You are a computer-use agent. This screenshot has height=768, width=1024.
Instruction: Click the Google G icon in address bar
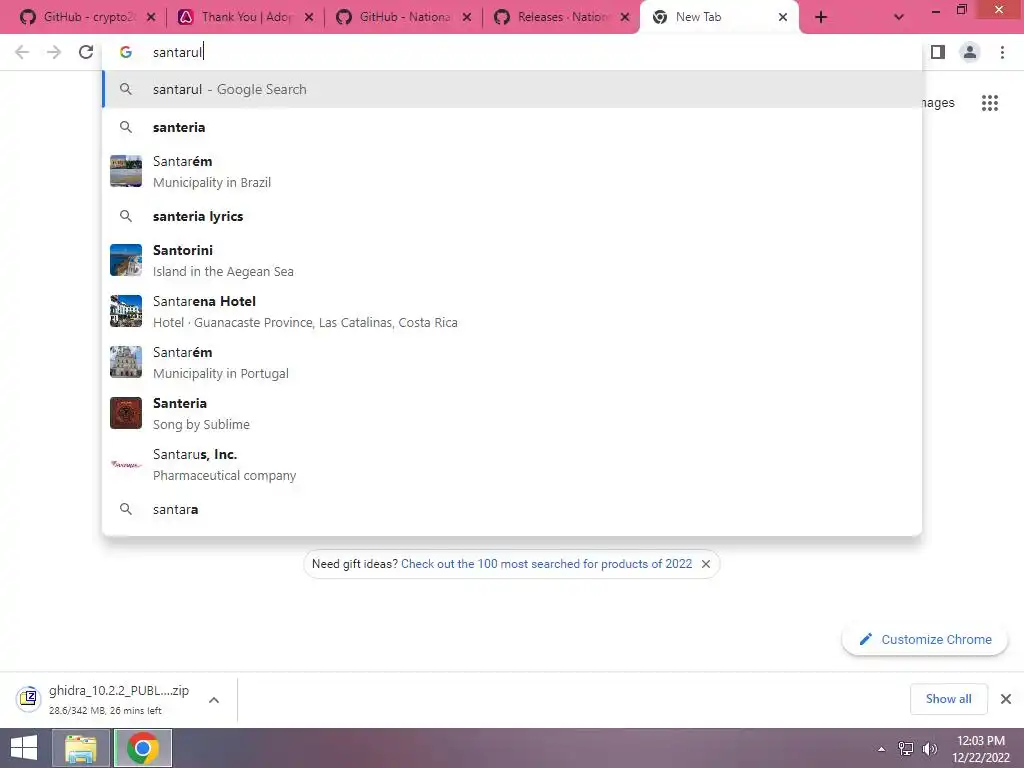(x=126, y=52)
